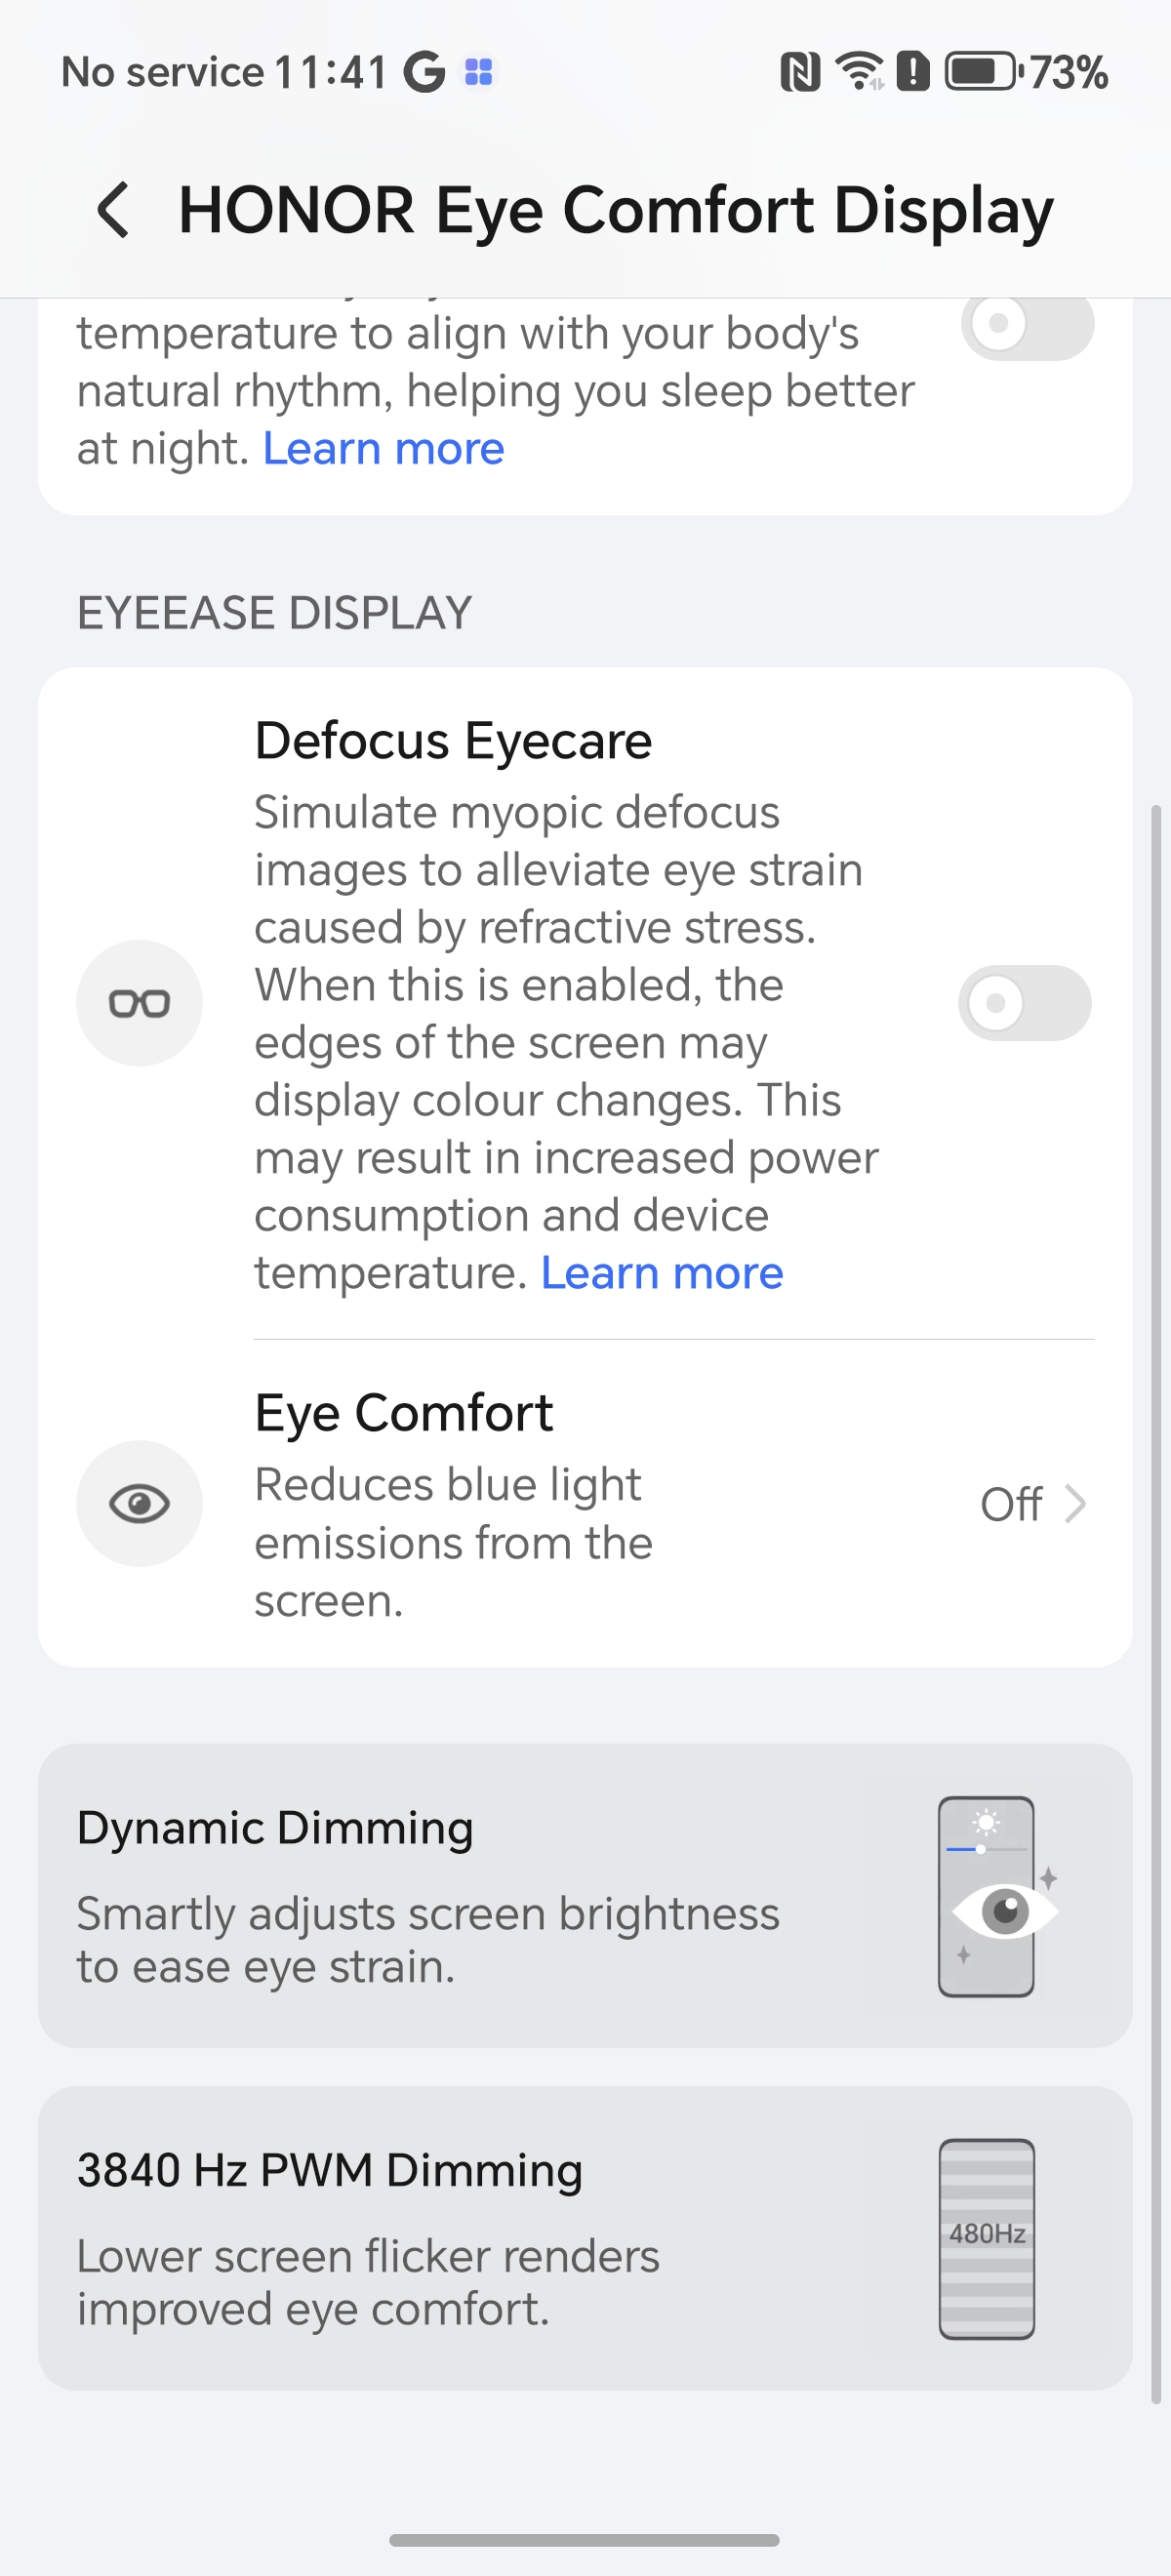The image size is (1171, 2576).
Task: Tap the eye icon beside Eye Comfort
Action: pos(139,1503)
